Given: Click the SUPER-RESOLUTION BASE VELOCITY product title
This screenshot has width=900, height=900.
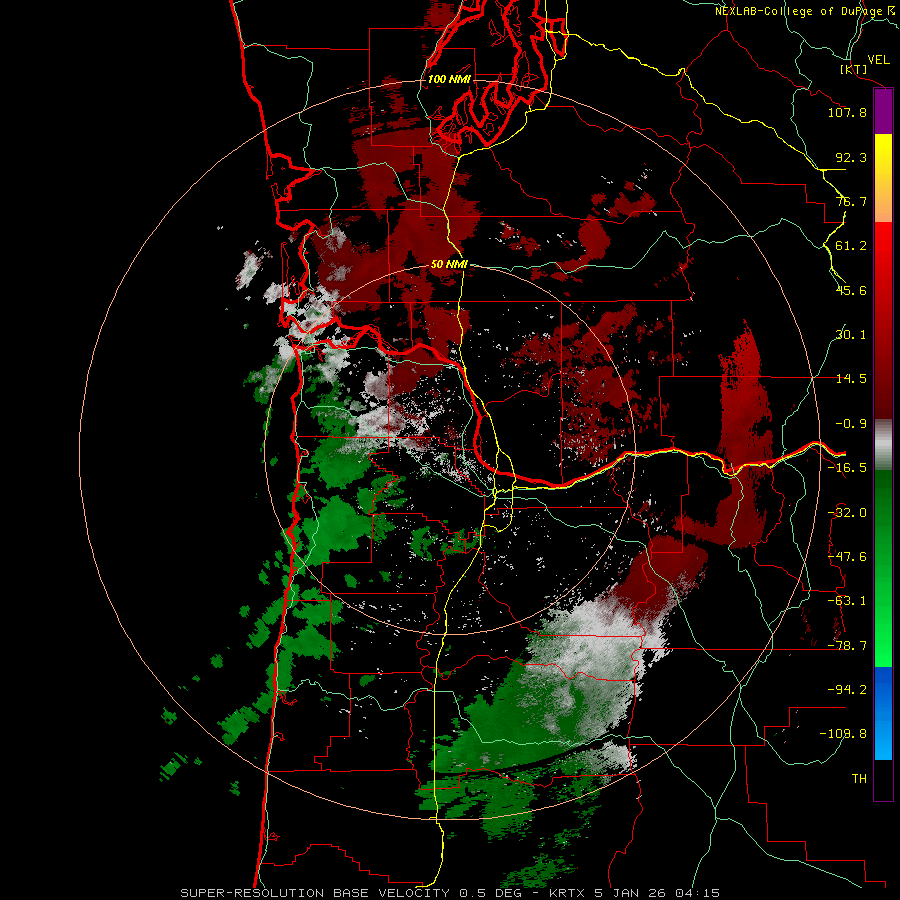Looking at the screenshot, I should (315, 893).
